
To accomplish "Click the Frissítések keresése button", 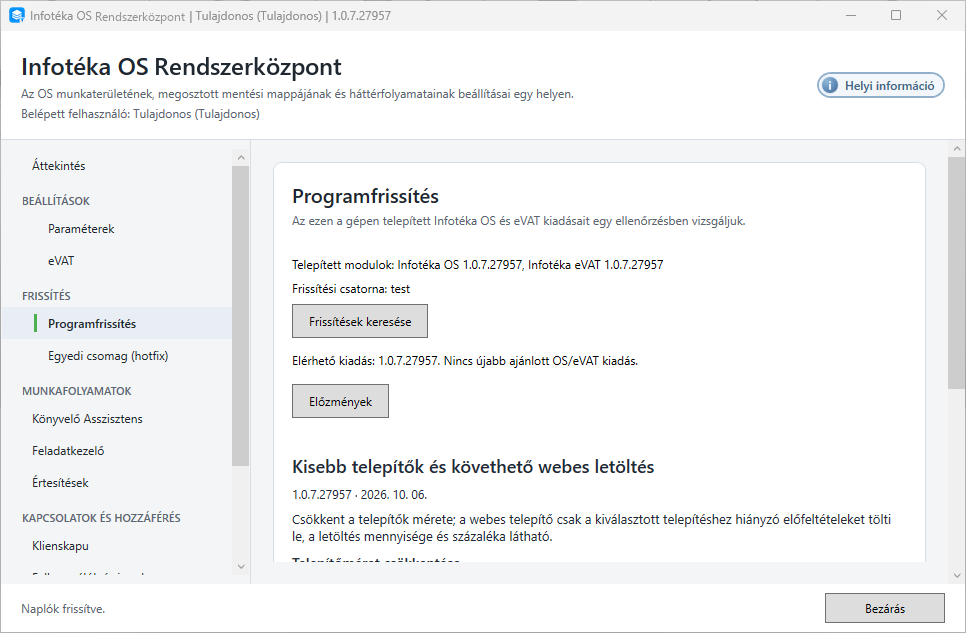I will (x=360, y=321).
